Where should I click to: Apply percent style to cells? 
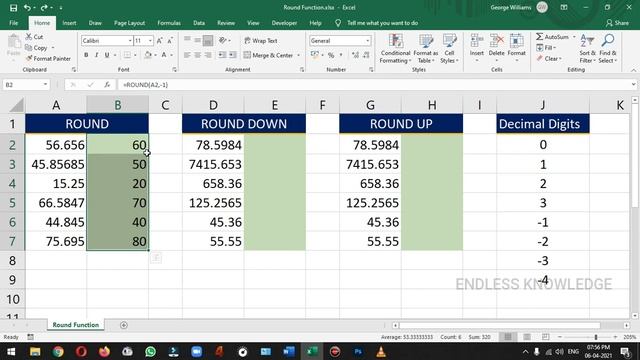click(331, 55)
